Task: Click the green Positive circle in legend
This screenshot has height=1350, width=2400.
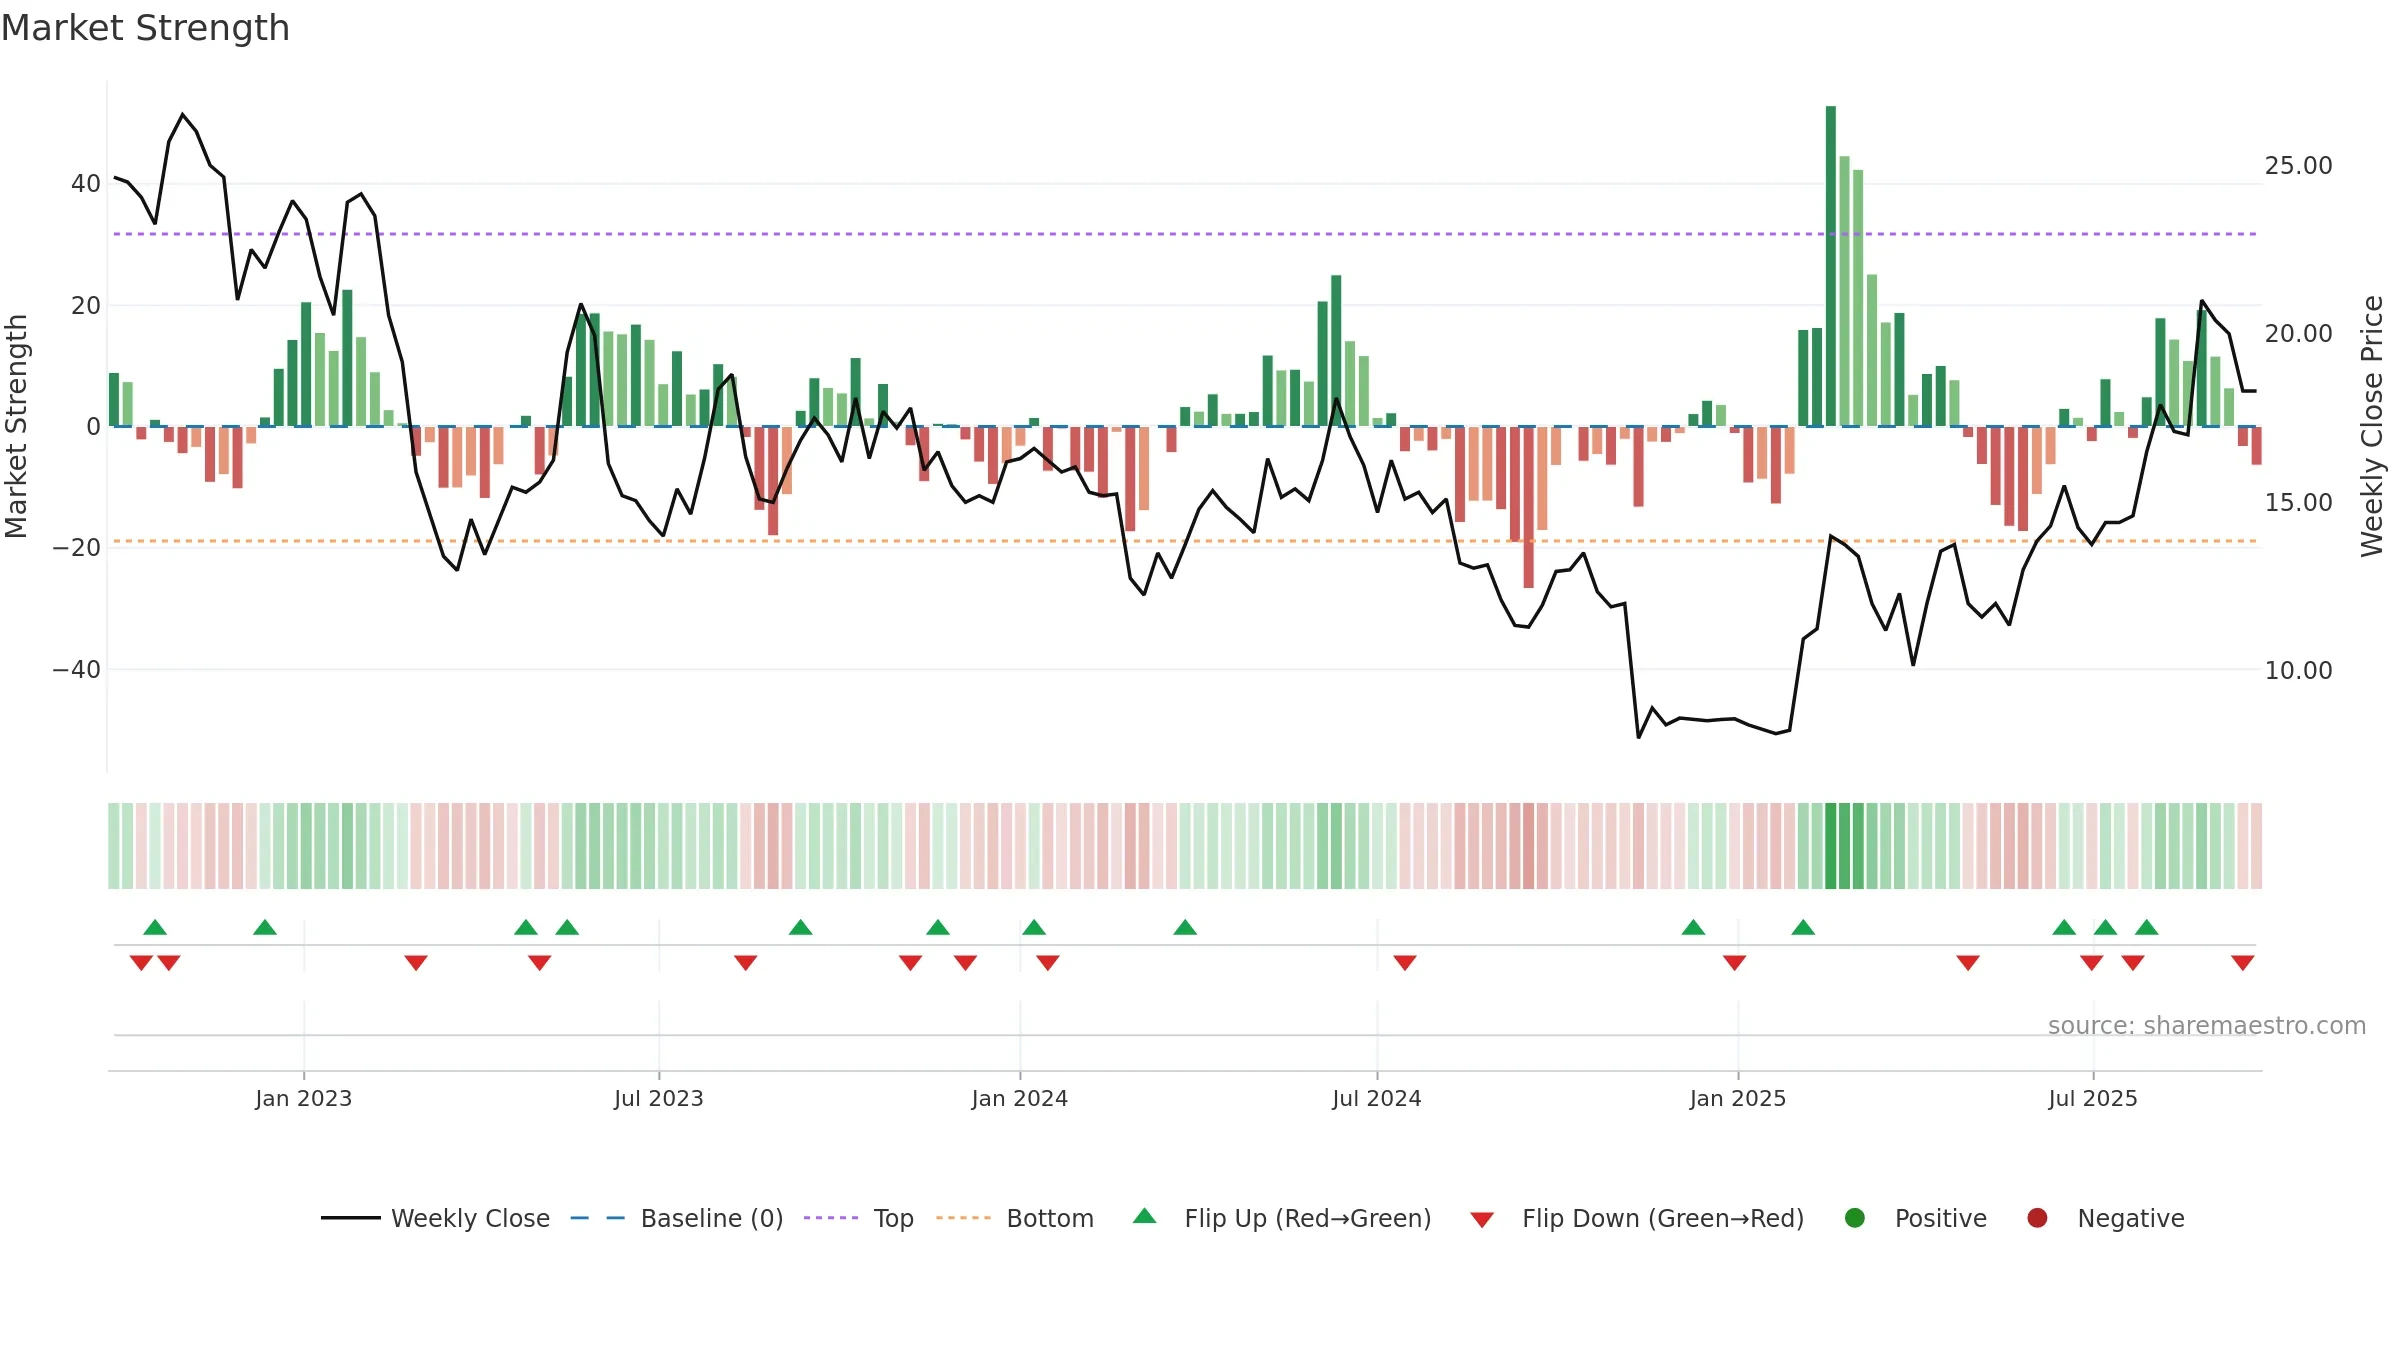Action: pos(1855,1218)
